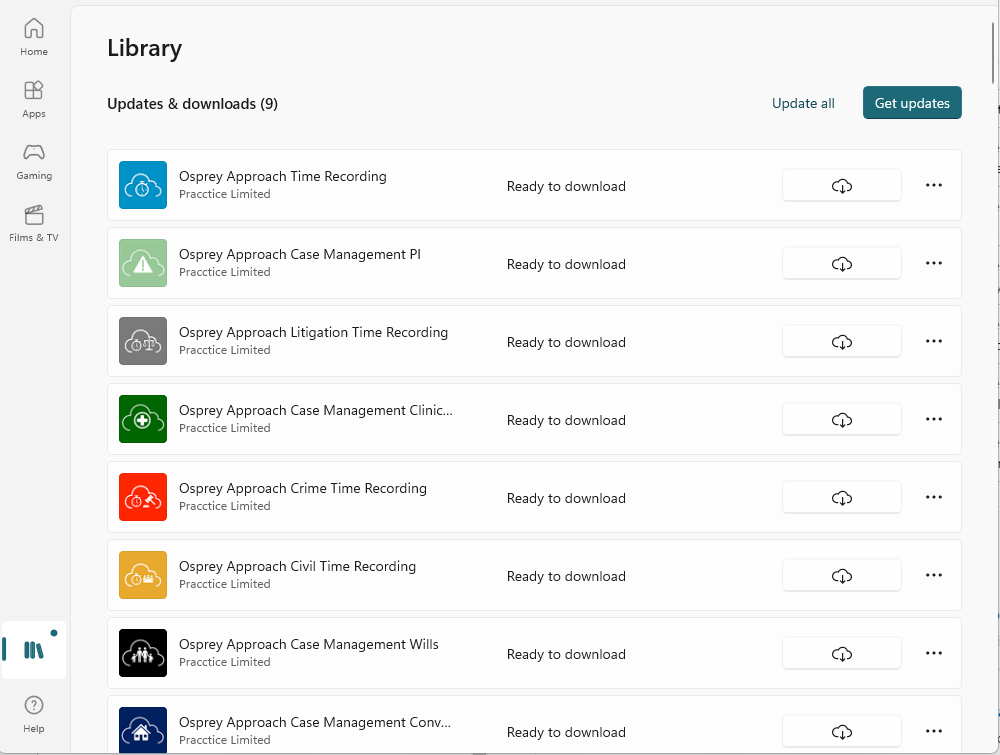Click the Case Management Clinic... app icon
Screen dimensions: 1000x755
point(143,419)
